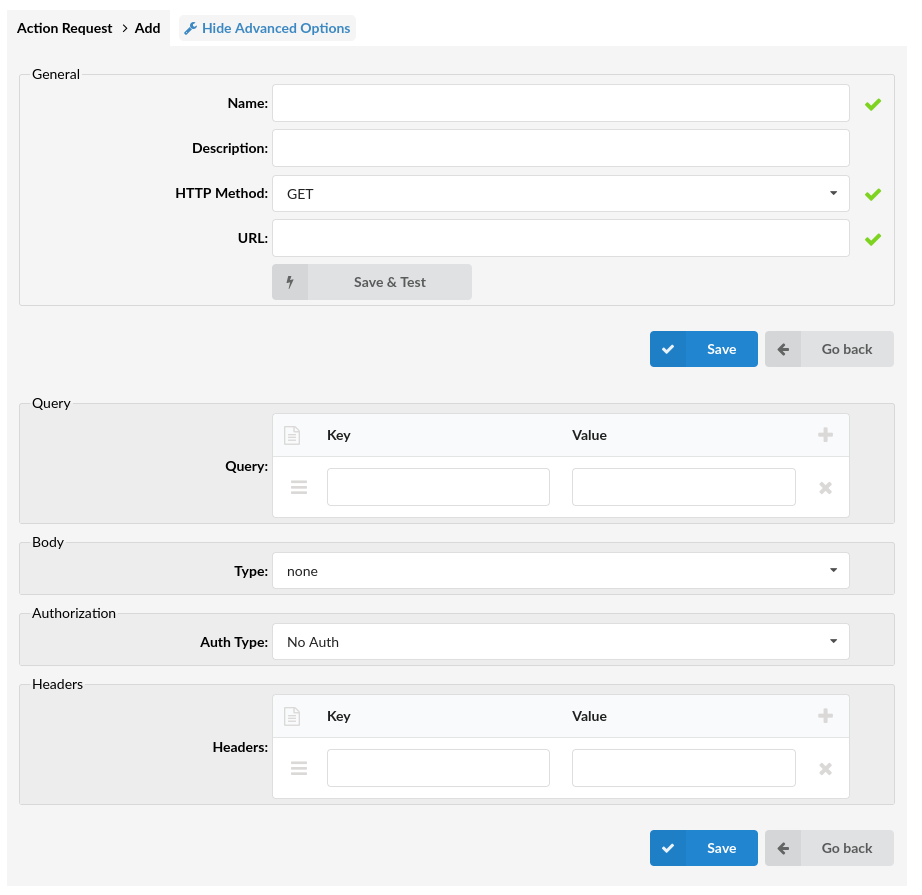Open the Auth Type dropdown showing No Auth
The image size is (922, 895).
coord(560,642)
